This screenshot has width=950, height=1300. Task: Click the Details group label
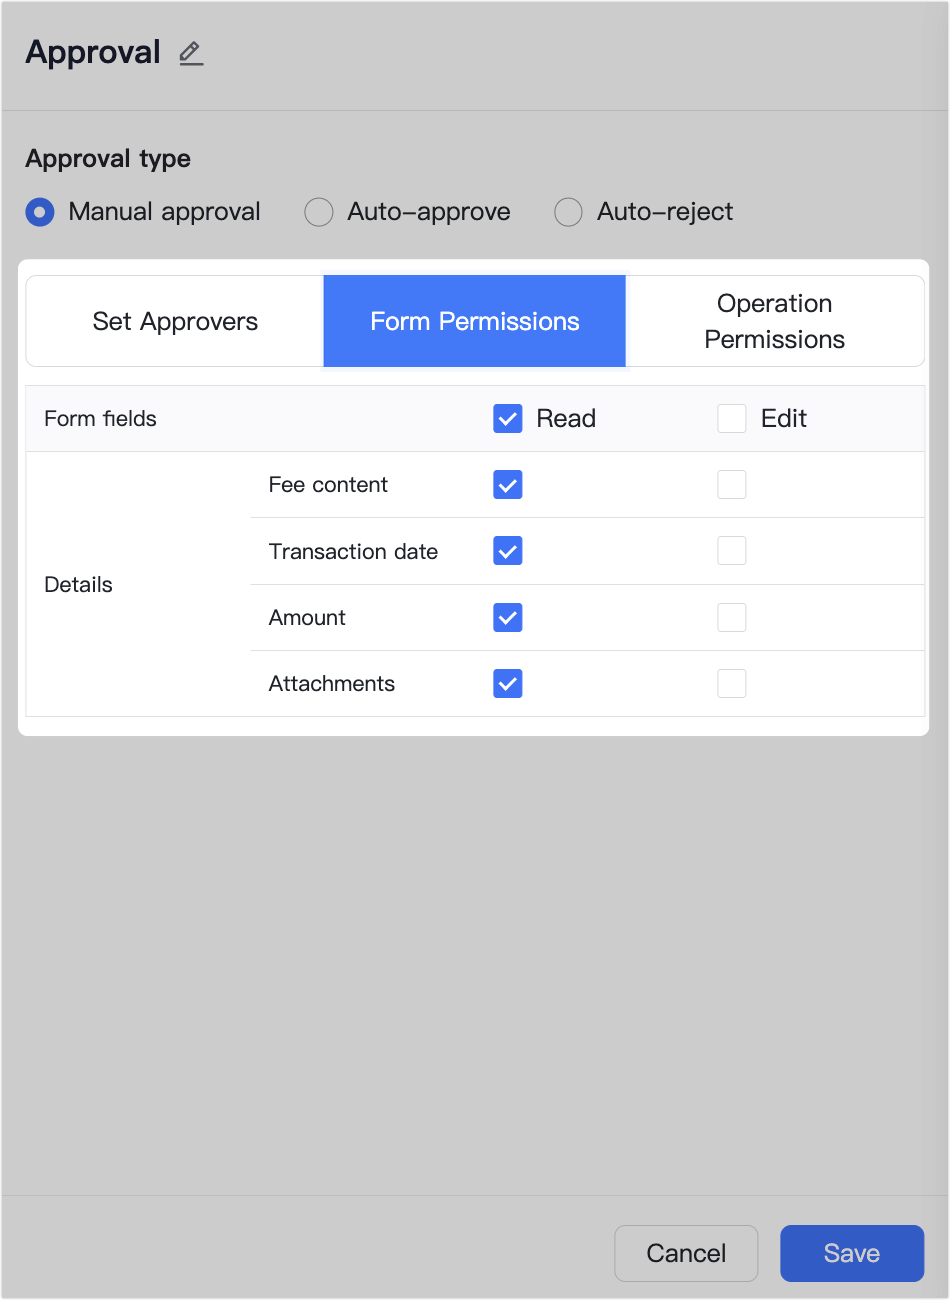[78, 584]
